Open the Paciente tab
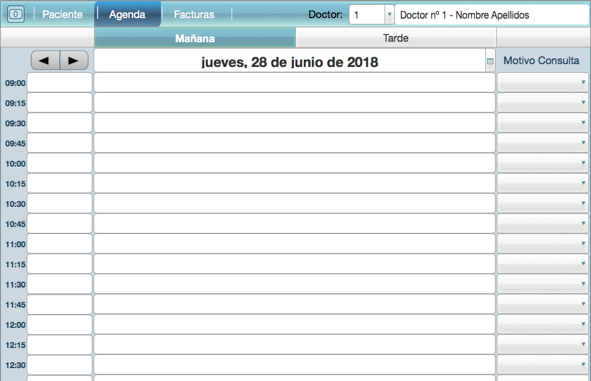Screen dimensions: 591x381 (62, 14)
